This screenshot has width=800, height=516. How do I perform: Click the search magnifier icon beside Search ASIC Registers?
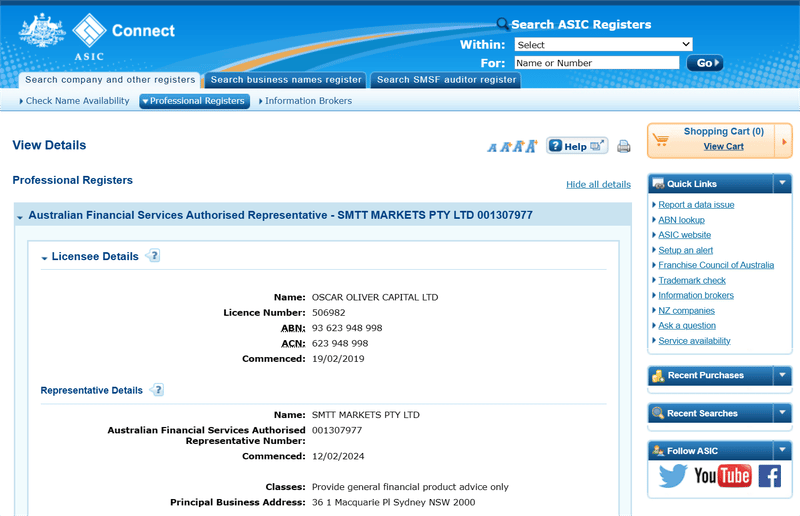pyautogui.click(x=503, y=23)
